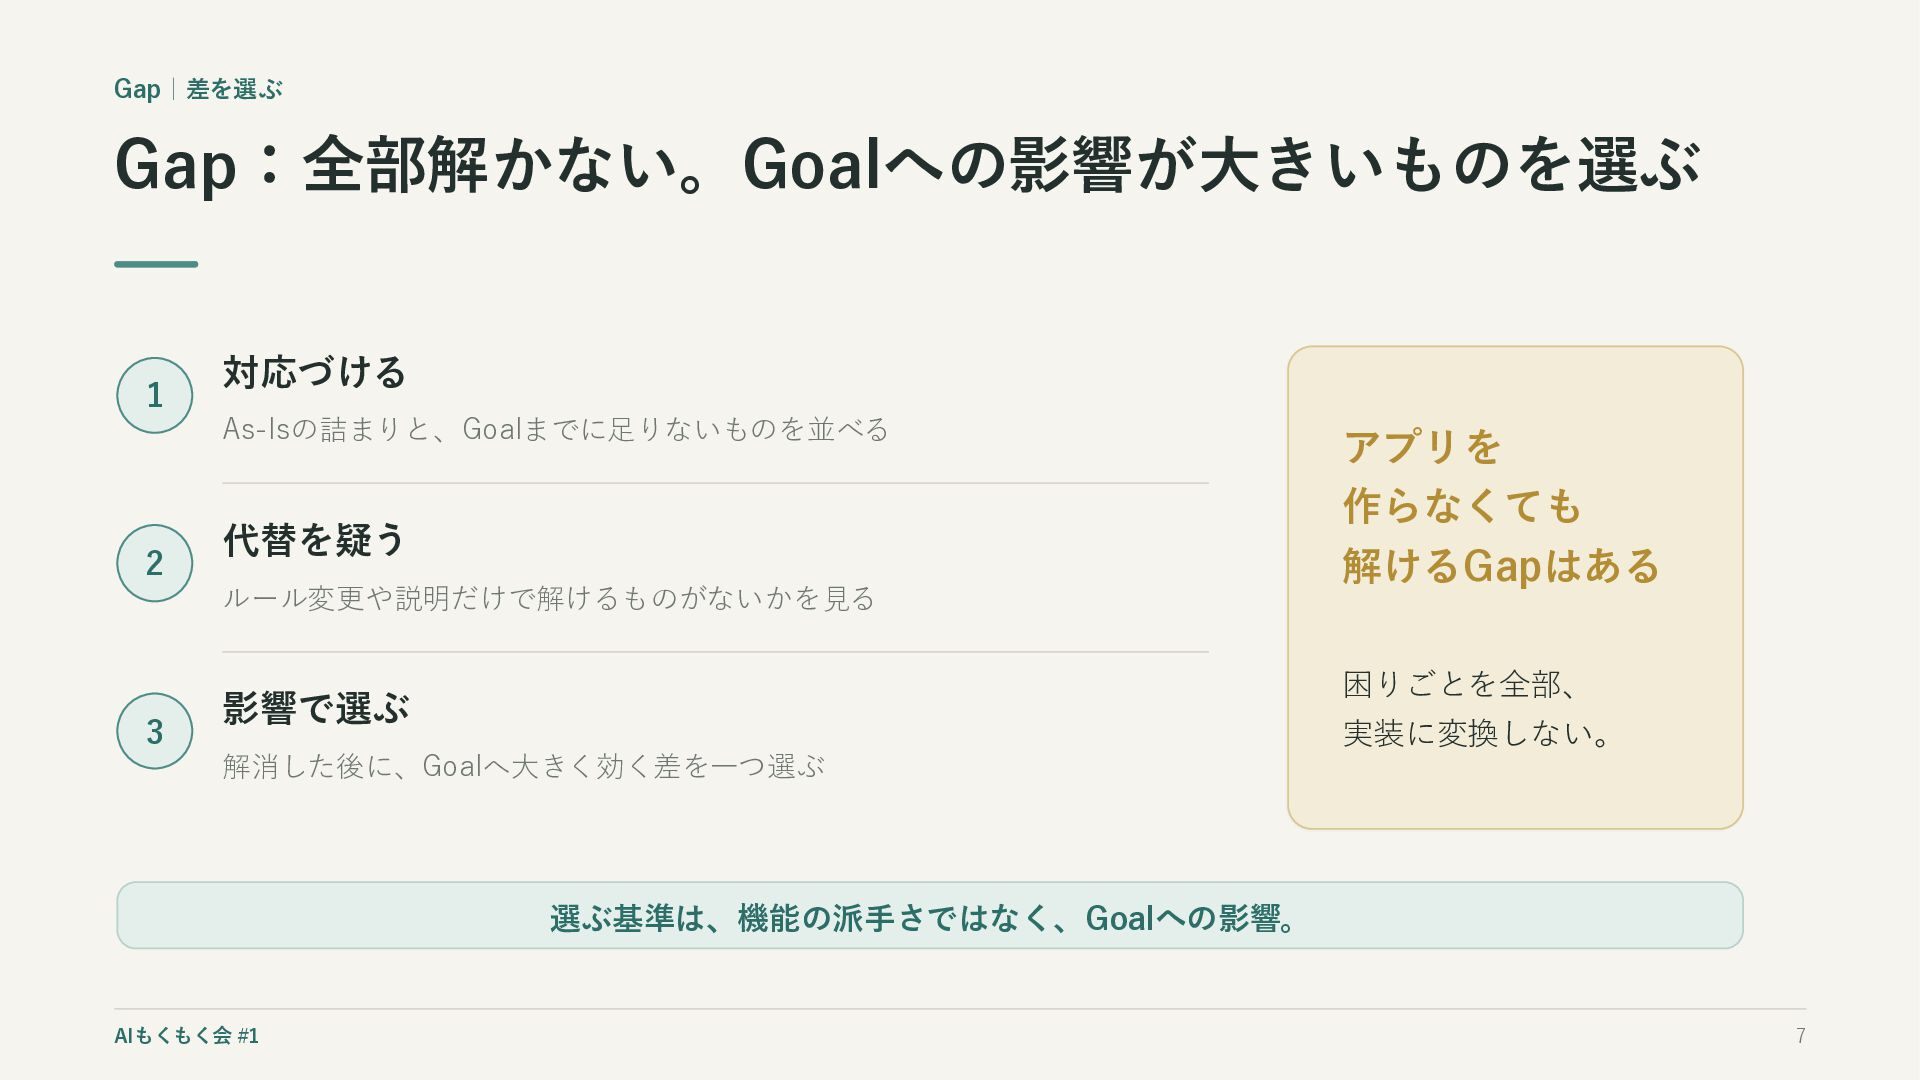Viewport: 1920px width, 1080px height.
Task: Click the description 解消した後に、Goalへ大きく効く
Action: click(524, 766)
